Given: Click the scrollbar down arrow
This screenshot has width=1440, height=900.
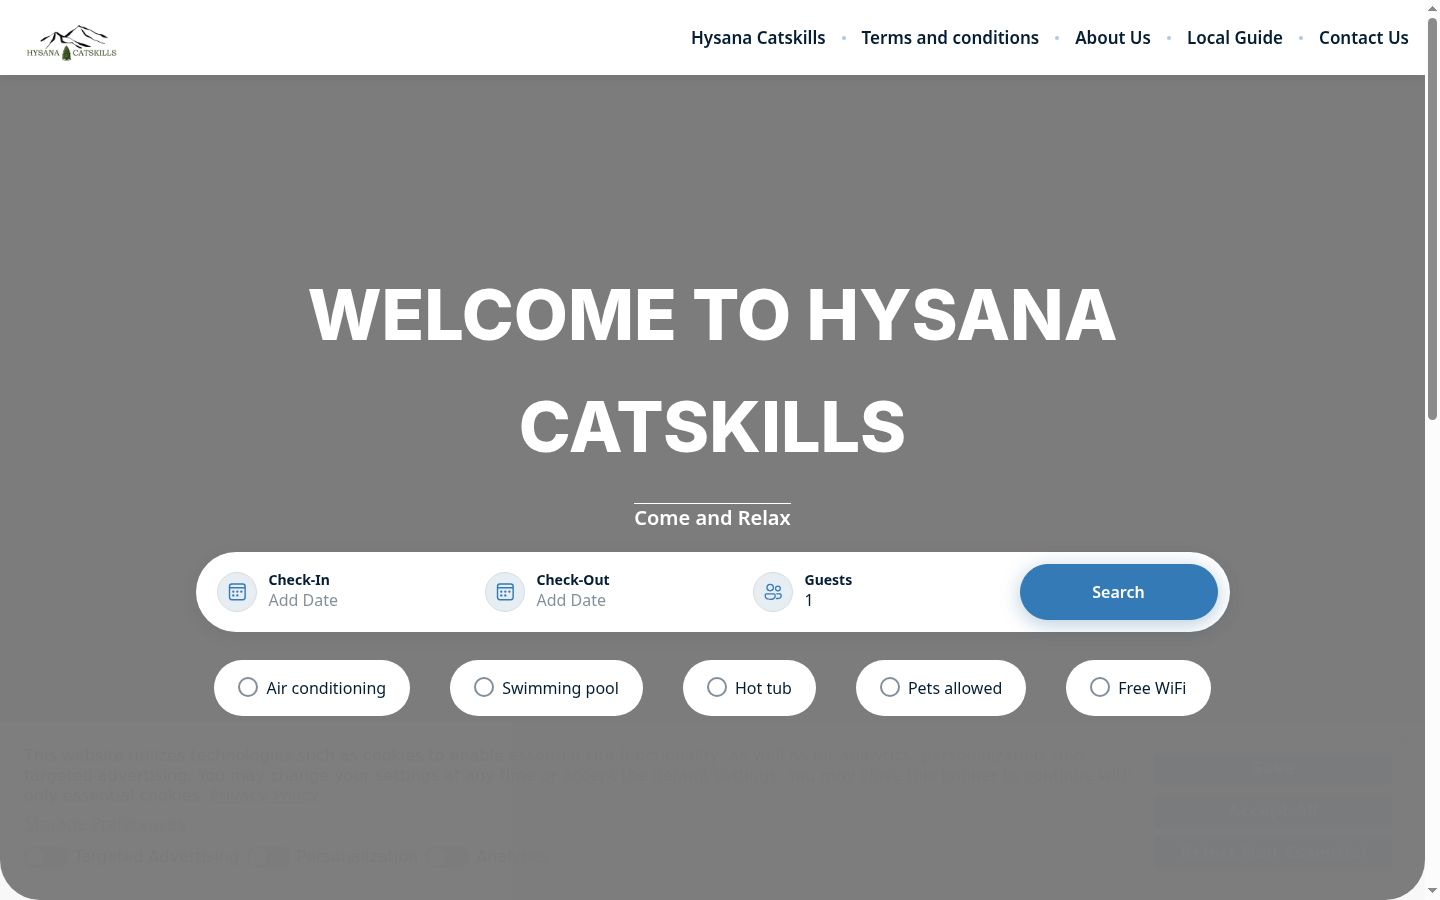Looking at the screenshot, I should click(1432, 890).
